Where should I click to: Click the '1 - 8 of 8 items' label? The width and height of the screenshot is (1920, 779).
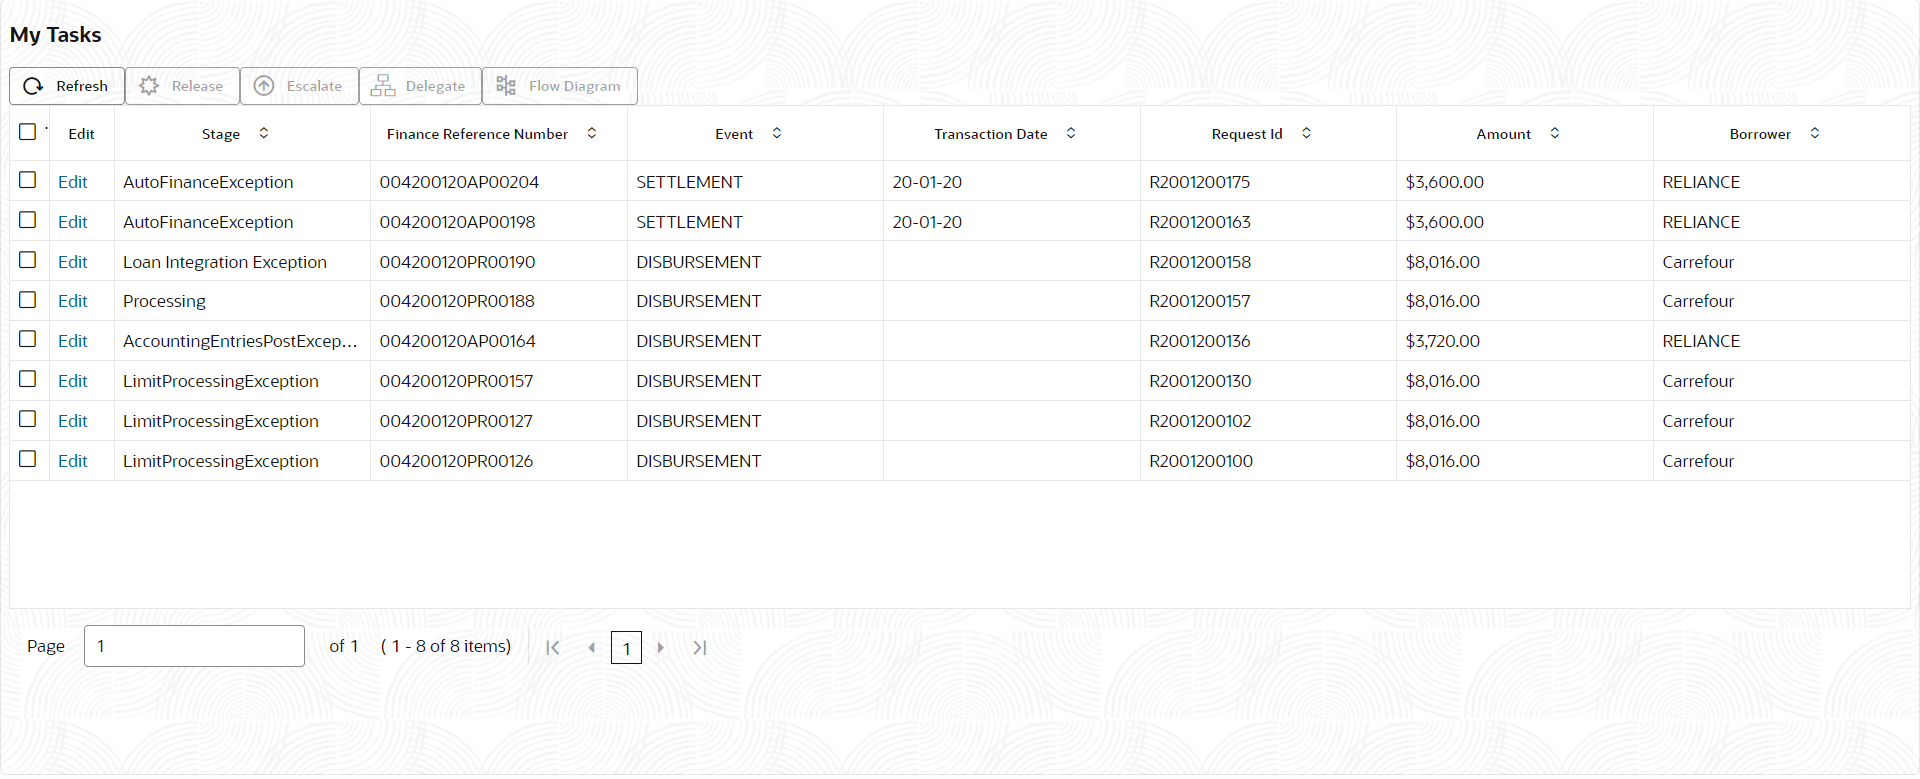pos(446,646)
